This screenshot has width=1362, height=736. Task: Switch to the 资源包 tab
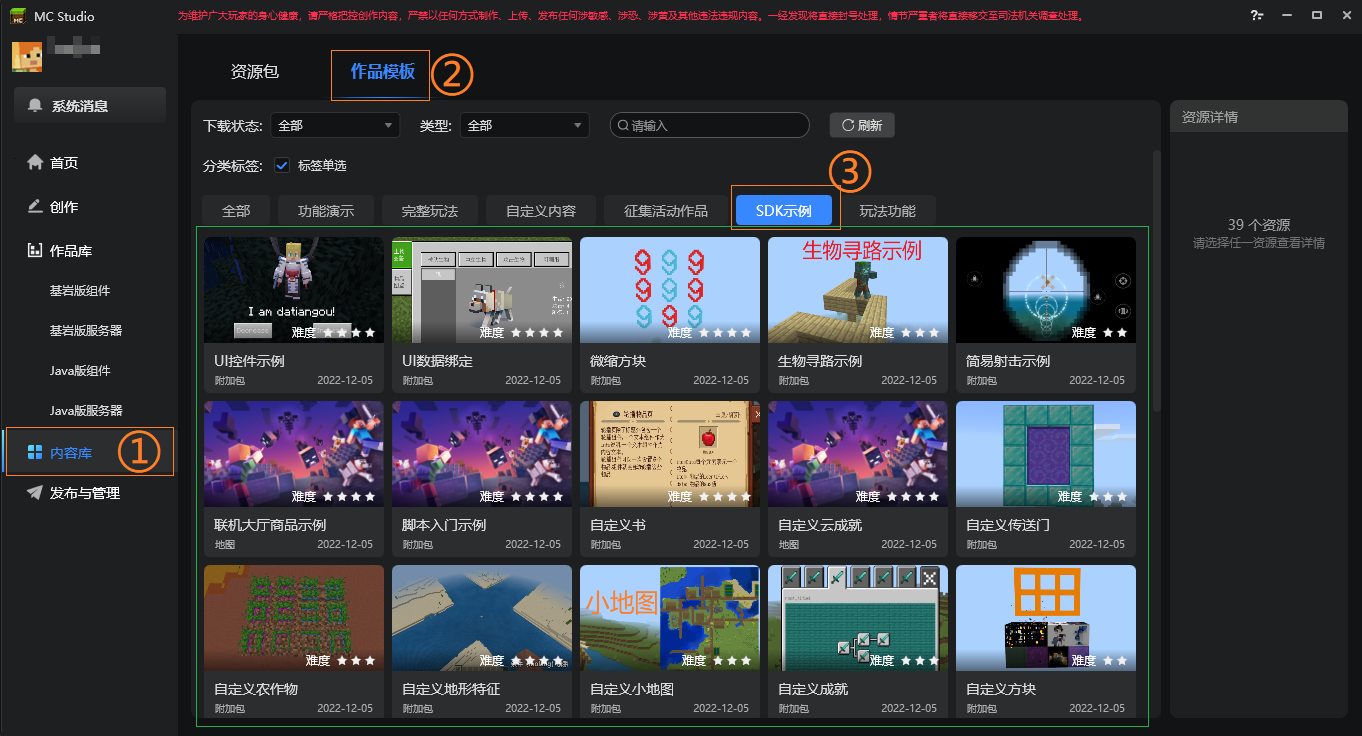[254, 72]
